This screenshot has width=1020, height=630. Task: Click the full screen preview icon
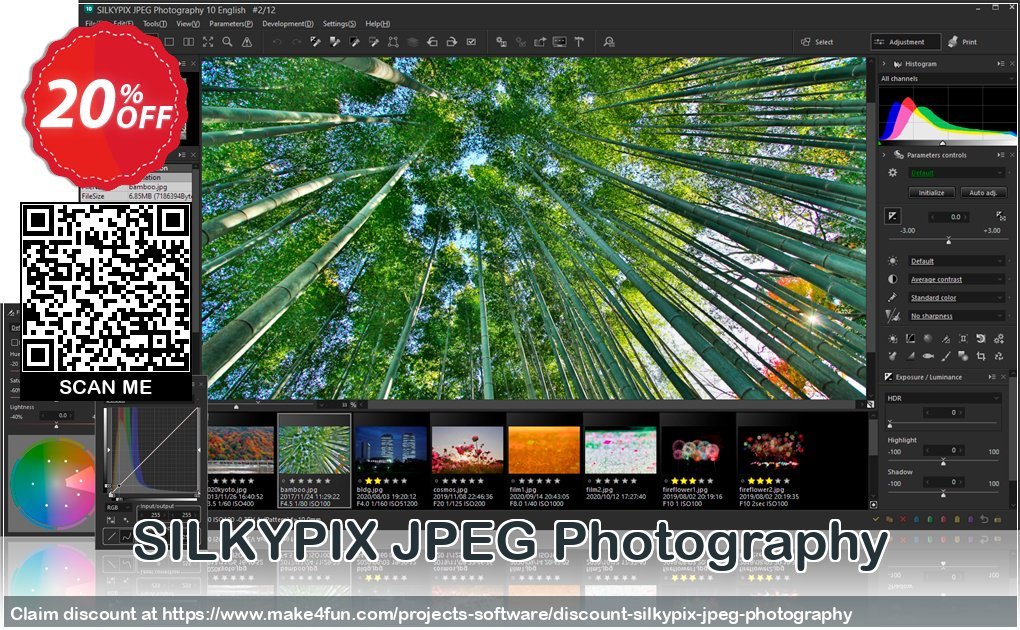point(208,42)
